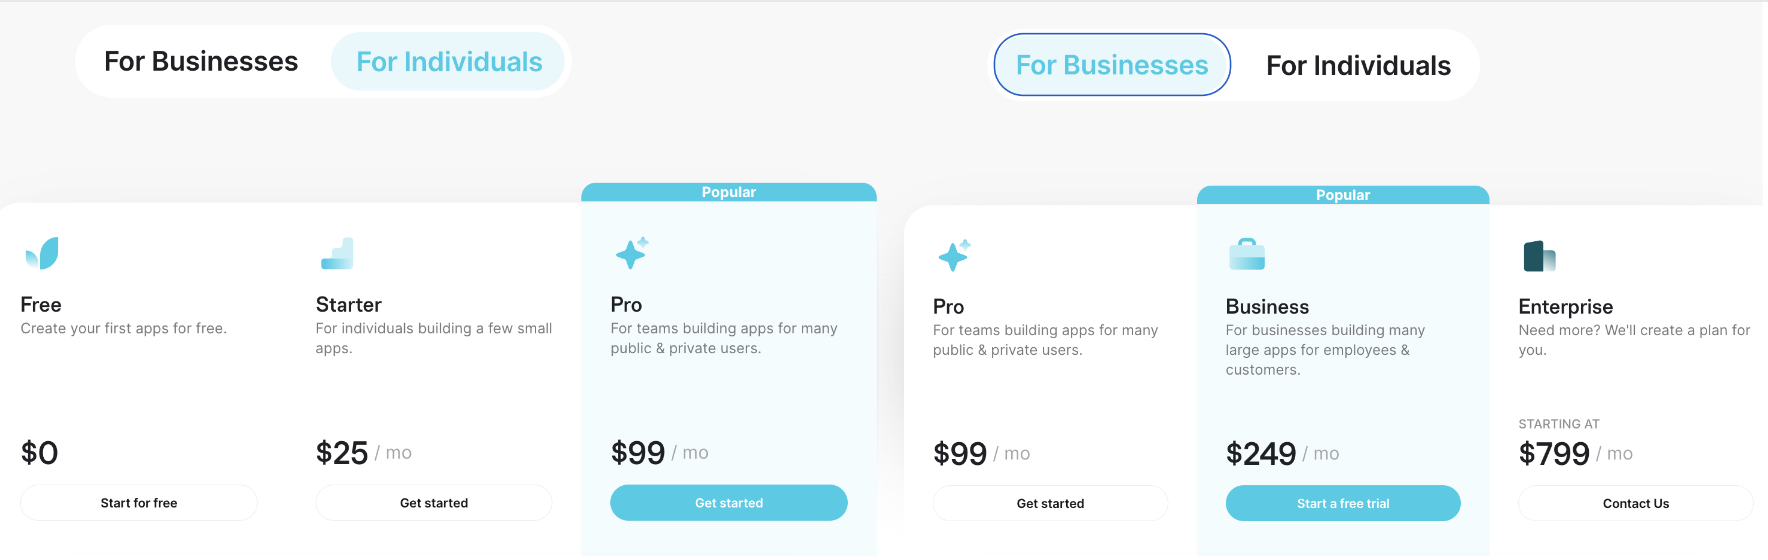Screen dimensions: 1768x560
Task: Switch to the unselected For Individuals tab
Action: coord(1358,66)
